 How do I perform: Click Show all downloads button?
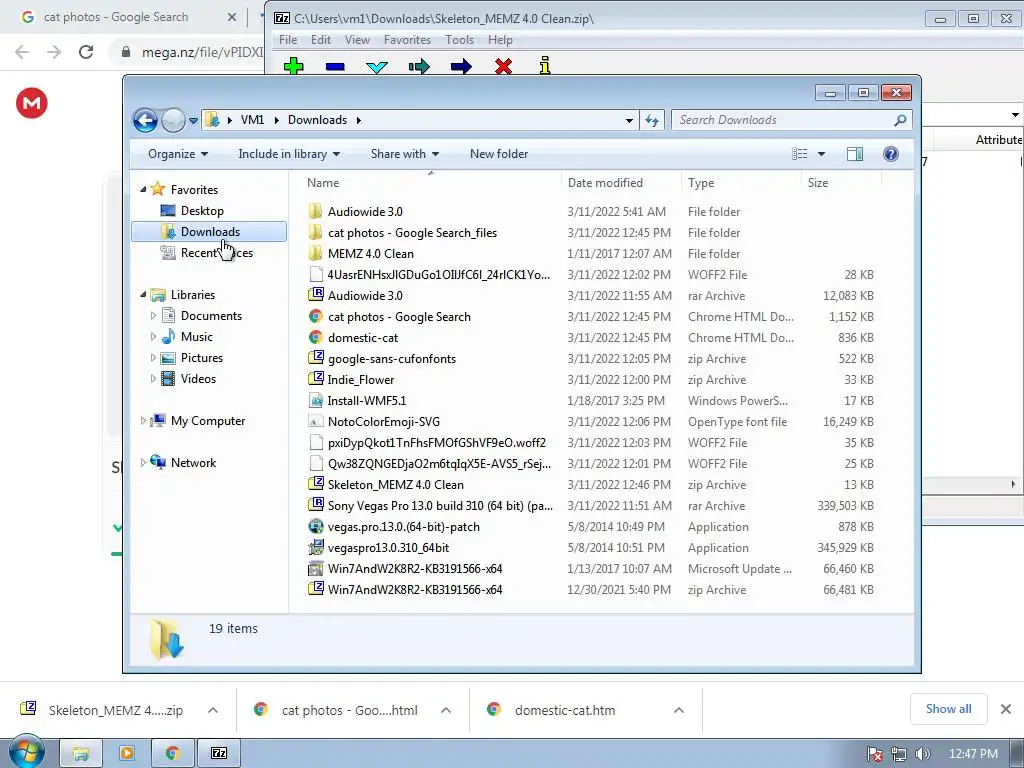(948, 709)
